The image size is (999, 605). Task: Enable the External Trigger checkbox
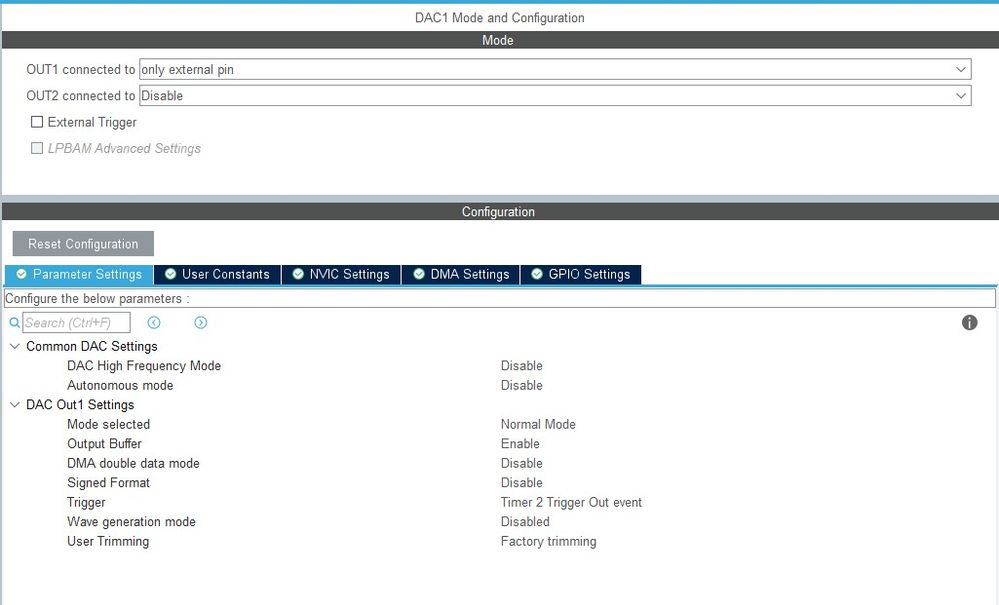click(37, 121)
